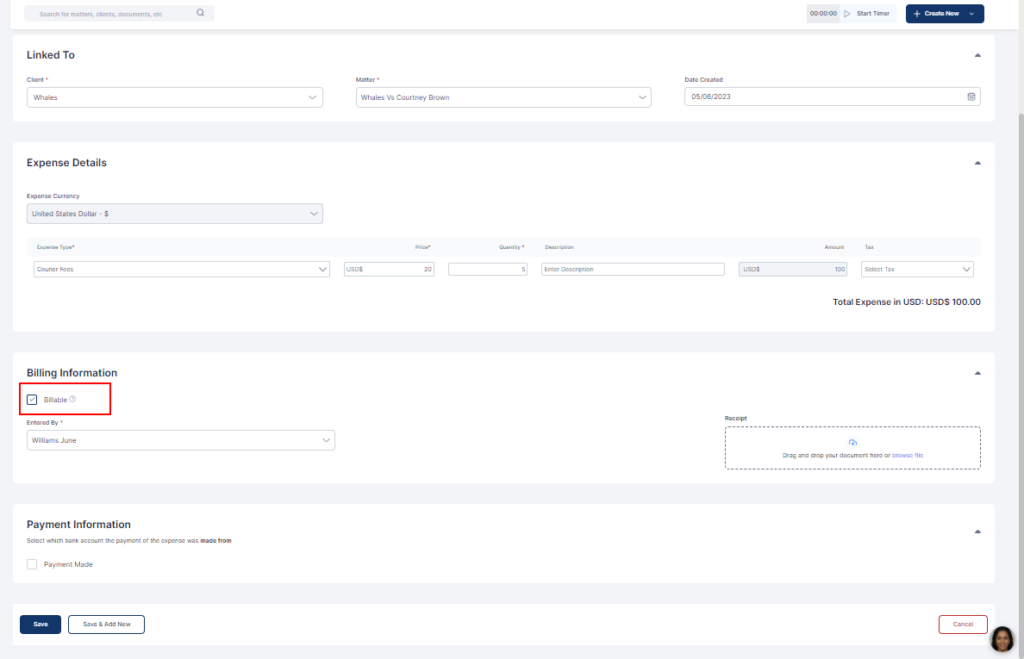Click the Save & Add New button

coord(106,624)
